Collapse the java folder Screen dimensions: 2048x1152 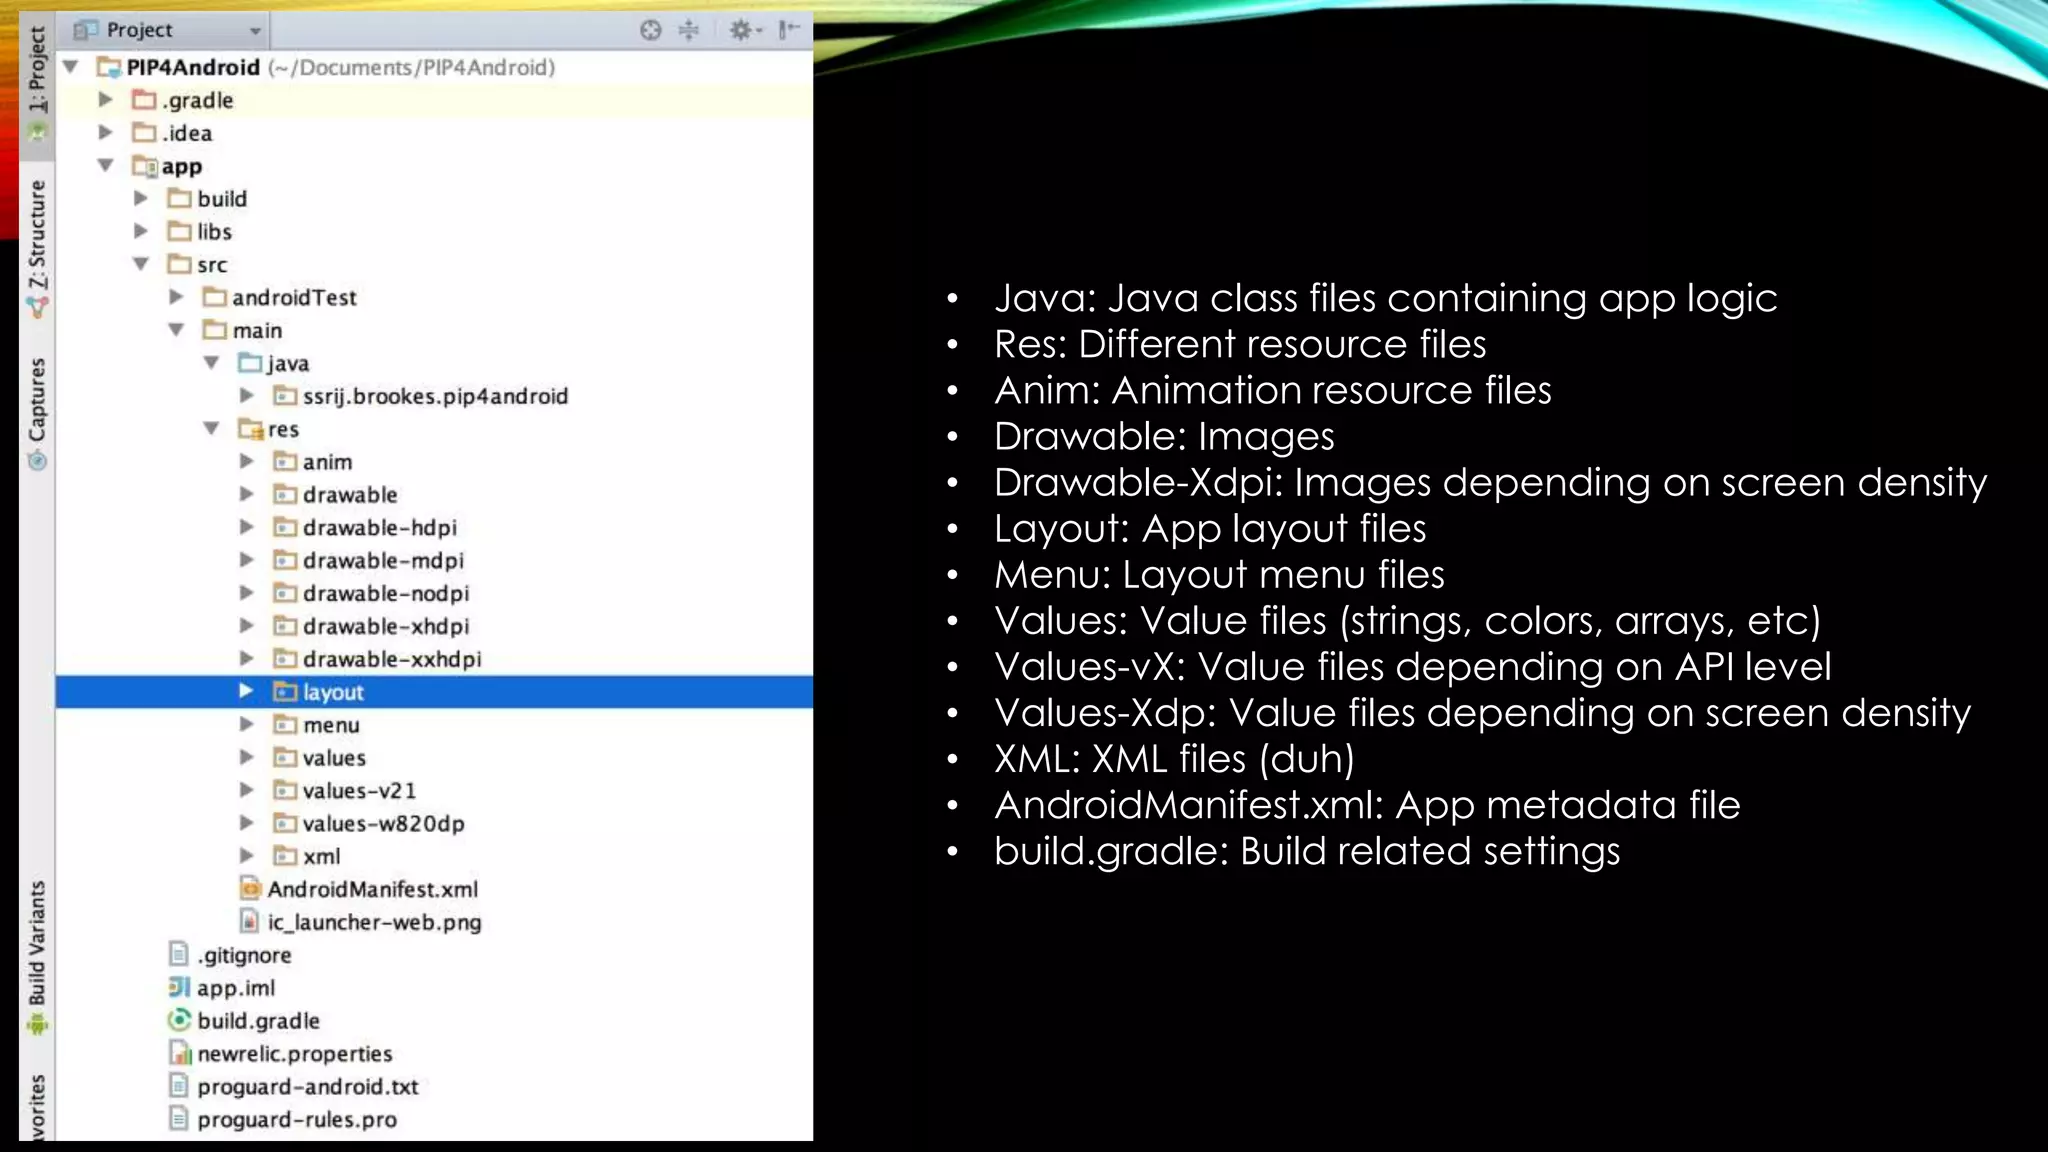(211, 363)
